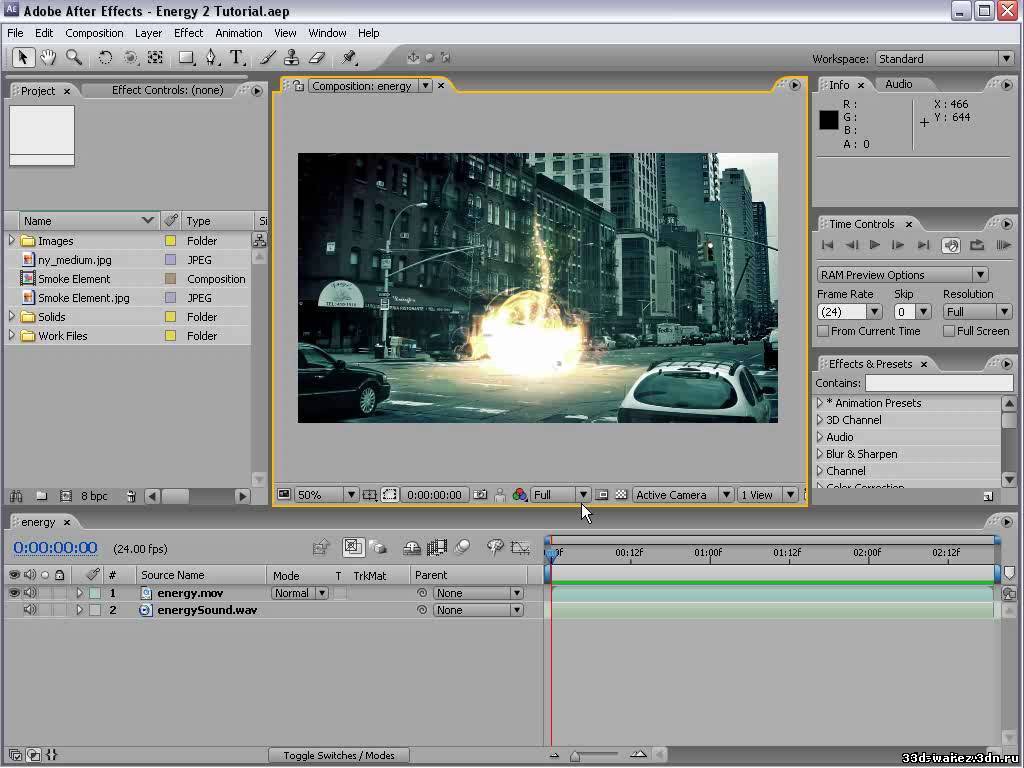Switch to the Audio tab
Image resolution: width=1024 pixels, height=768 pixels.
click(899, 84)
